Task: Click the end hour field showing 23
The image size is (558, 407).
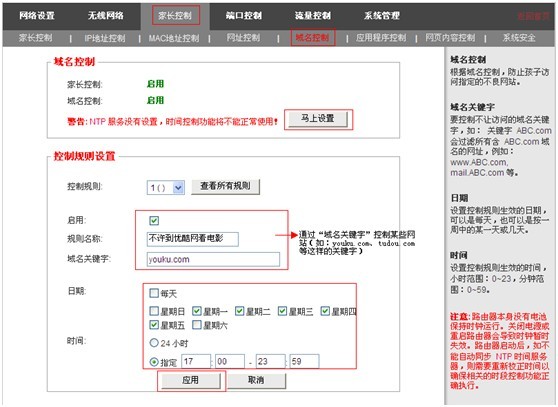Action: [x=270, y=361]
